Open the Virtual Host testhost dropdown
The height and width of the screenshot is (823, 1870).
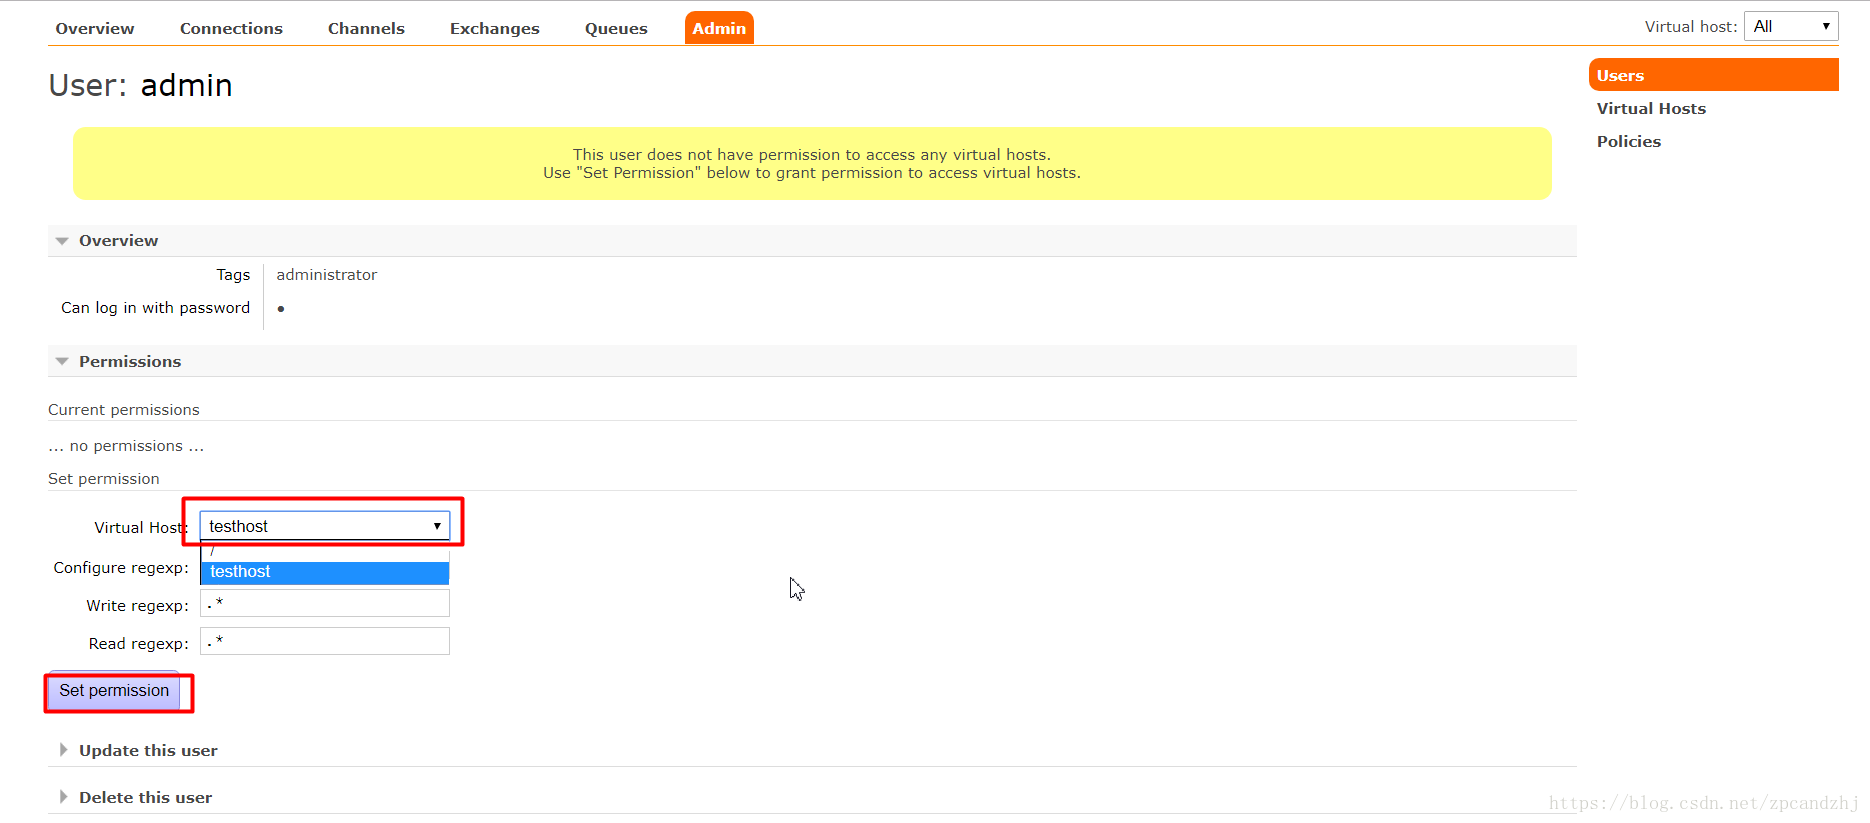pos(325,526)
